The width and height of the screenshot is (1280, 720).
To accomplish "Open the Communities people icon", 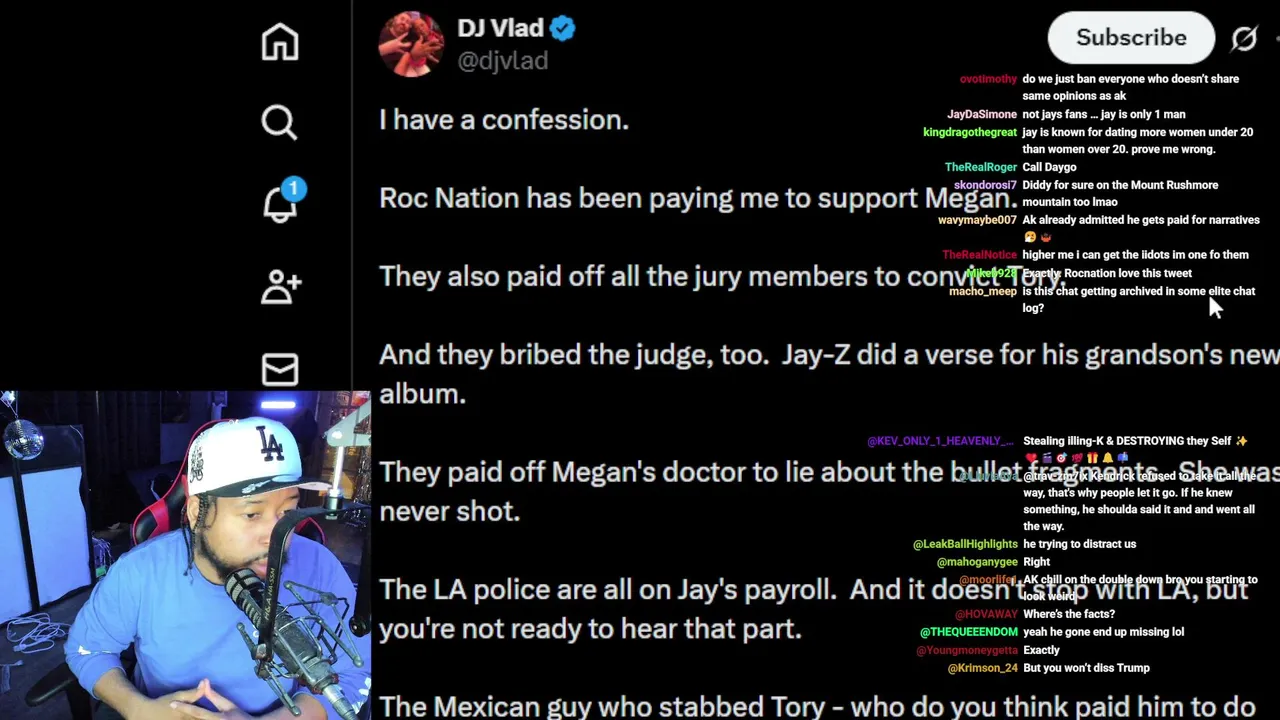I will click(281, 287).
